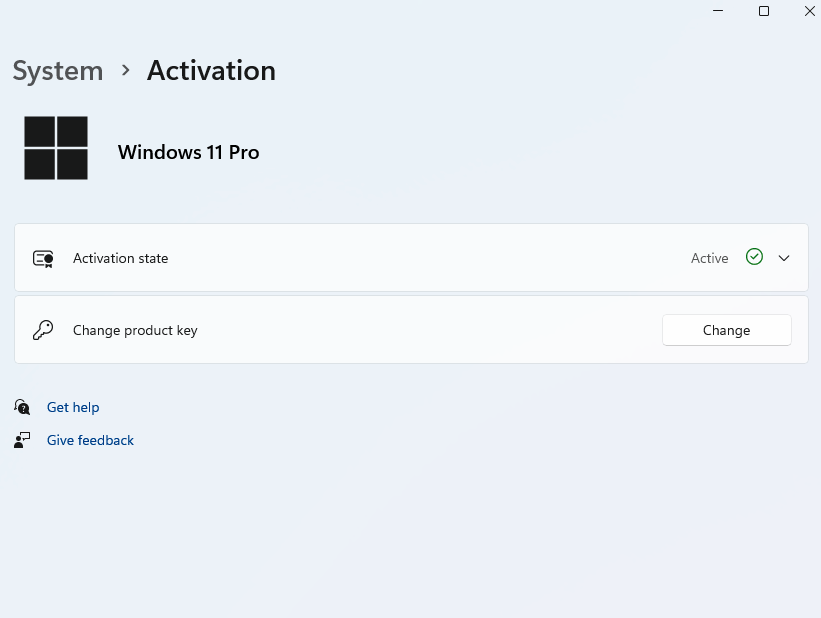
Task: Click the minimize icon in the title bar
Action: coord(717,11)
